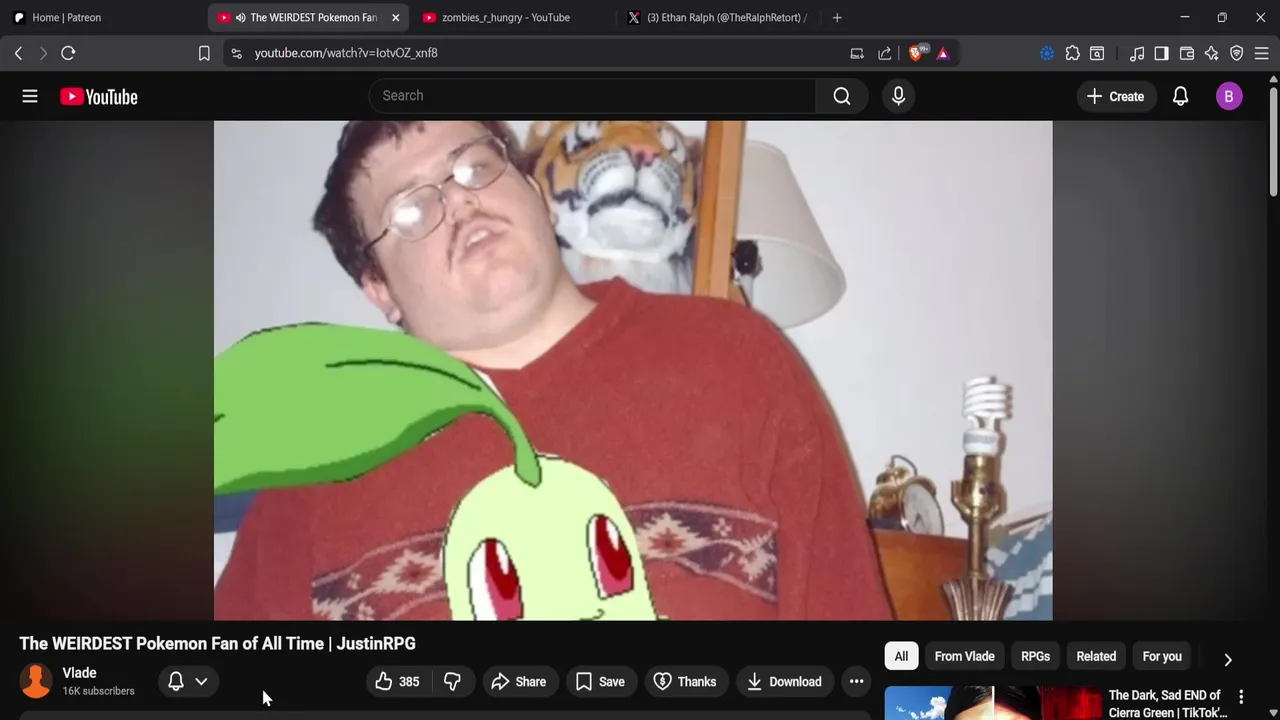This screenshot has height=720, width=1280.
Task: Toggle channel notification bell for Vlade
Action: pos(176,682)
